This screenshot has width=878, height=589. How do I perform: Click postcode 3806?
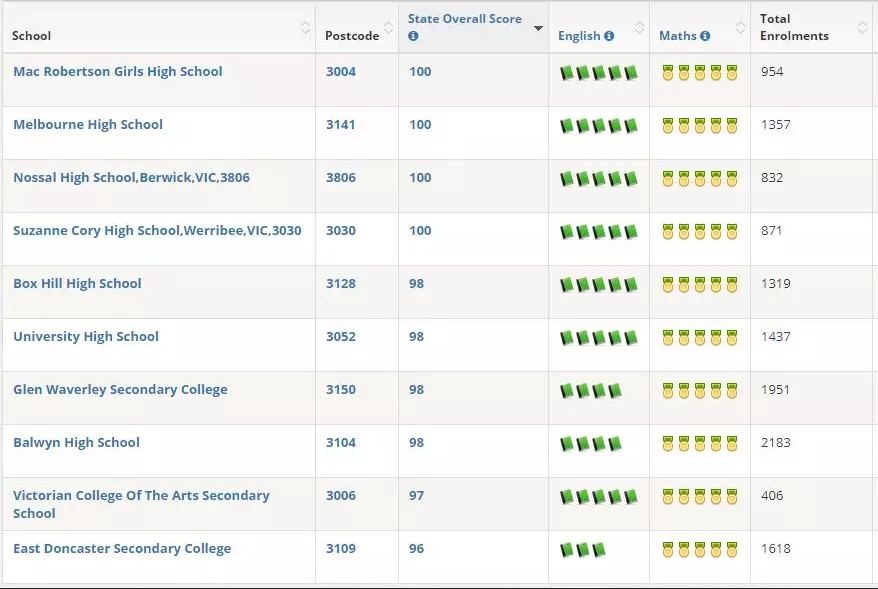tap(341, 177)
